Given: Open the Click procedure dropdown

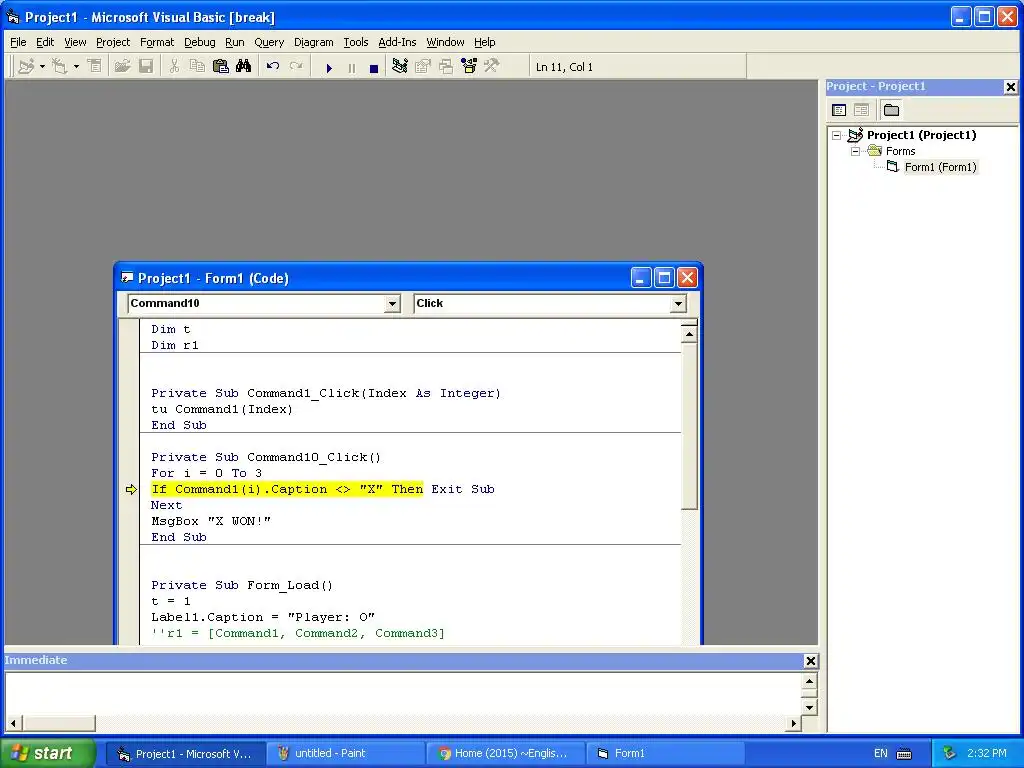Looking at the screenshot, I should pyautogui.click(x=679, y=304).
